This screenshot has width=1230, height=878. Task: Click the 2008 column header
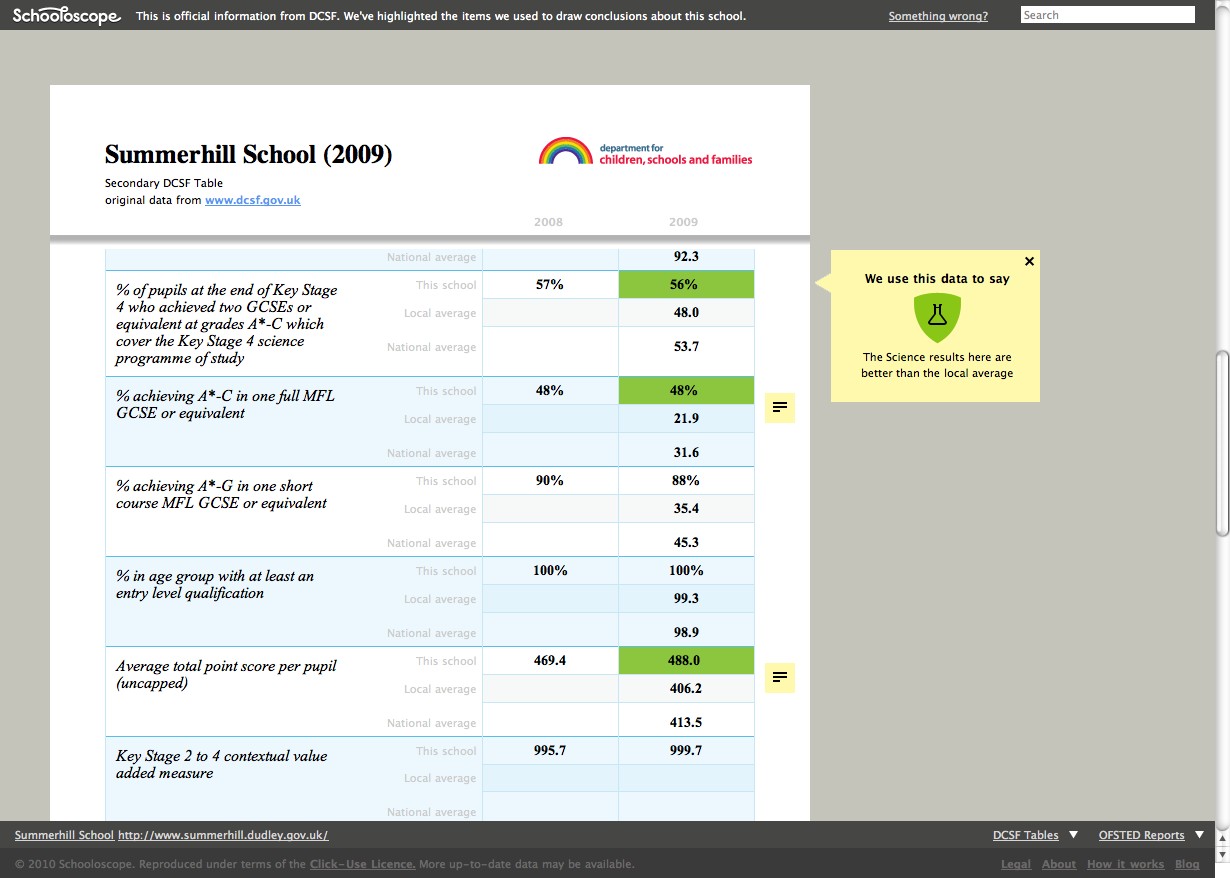(x=548, y=222)
